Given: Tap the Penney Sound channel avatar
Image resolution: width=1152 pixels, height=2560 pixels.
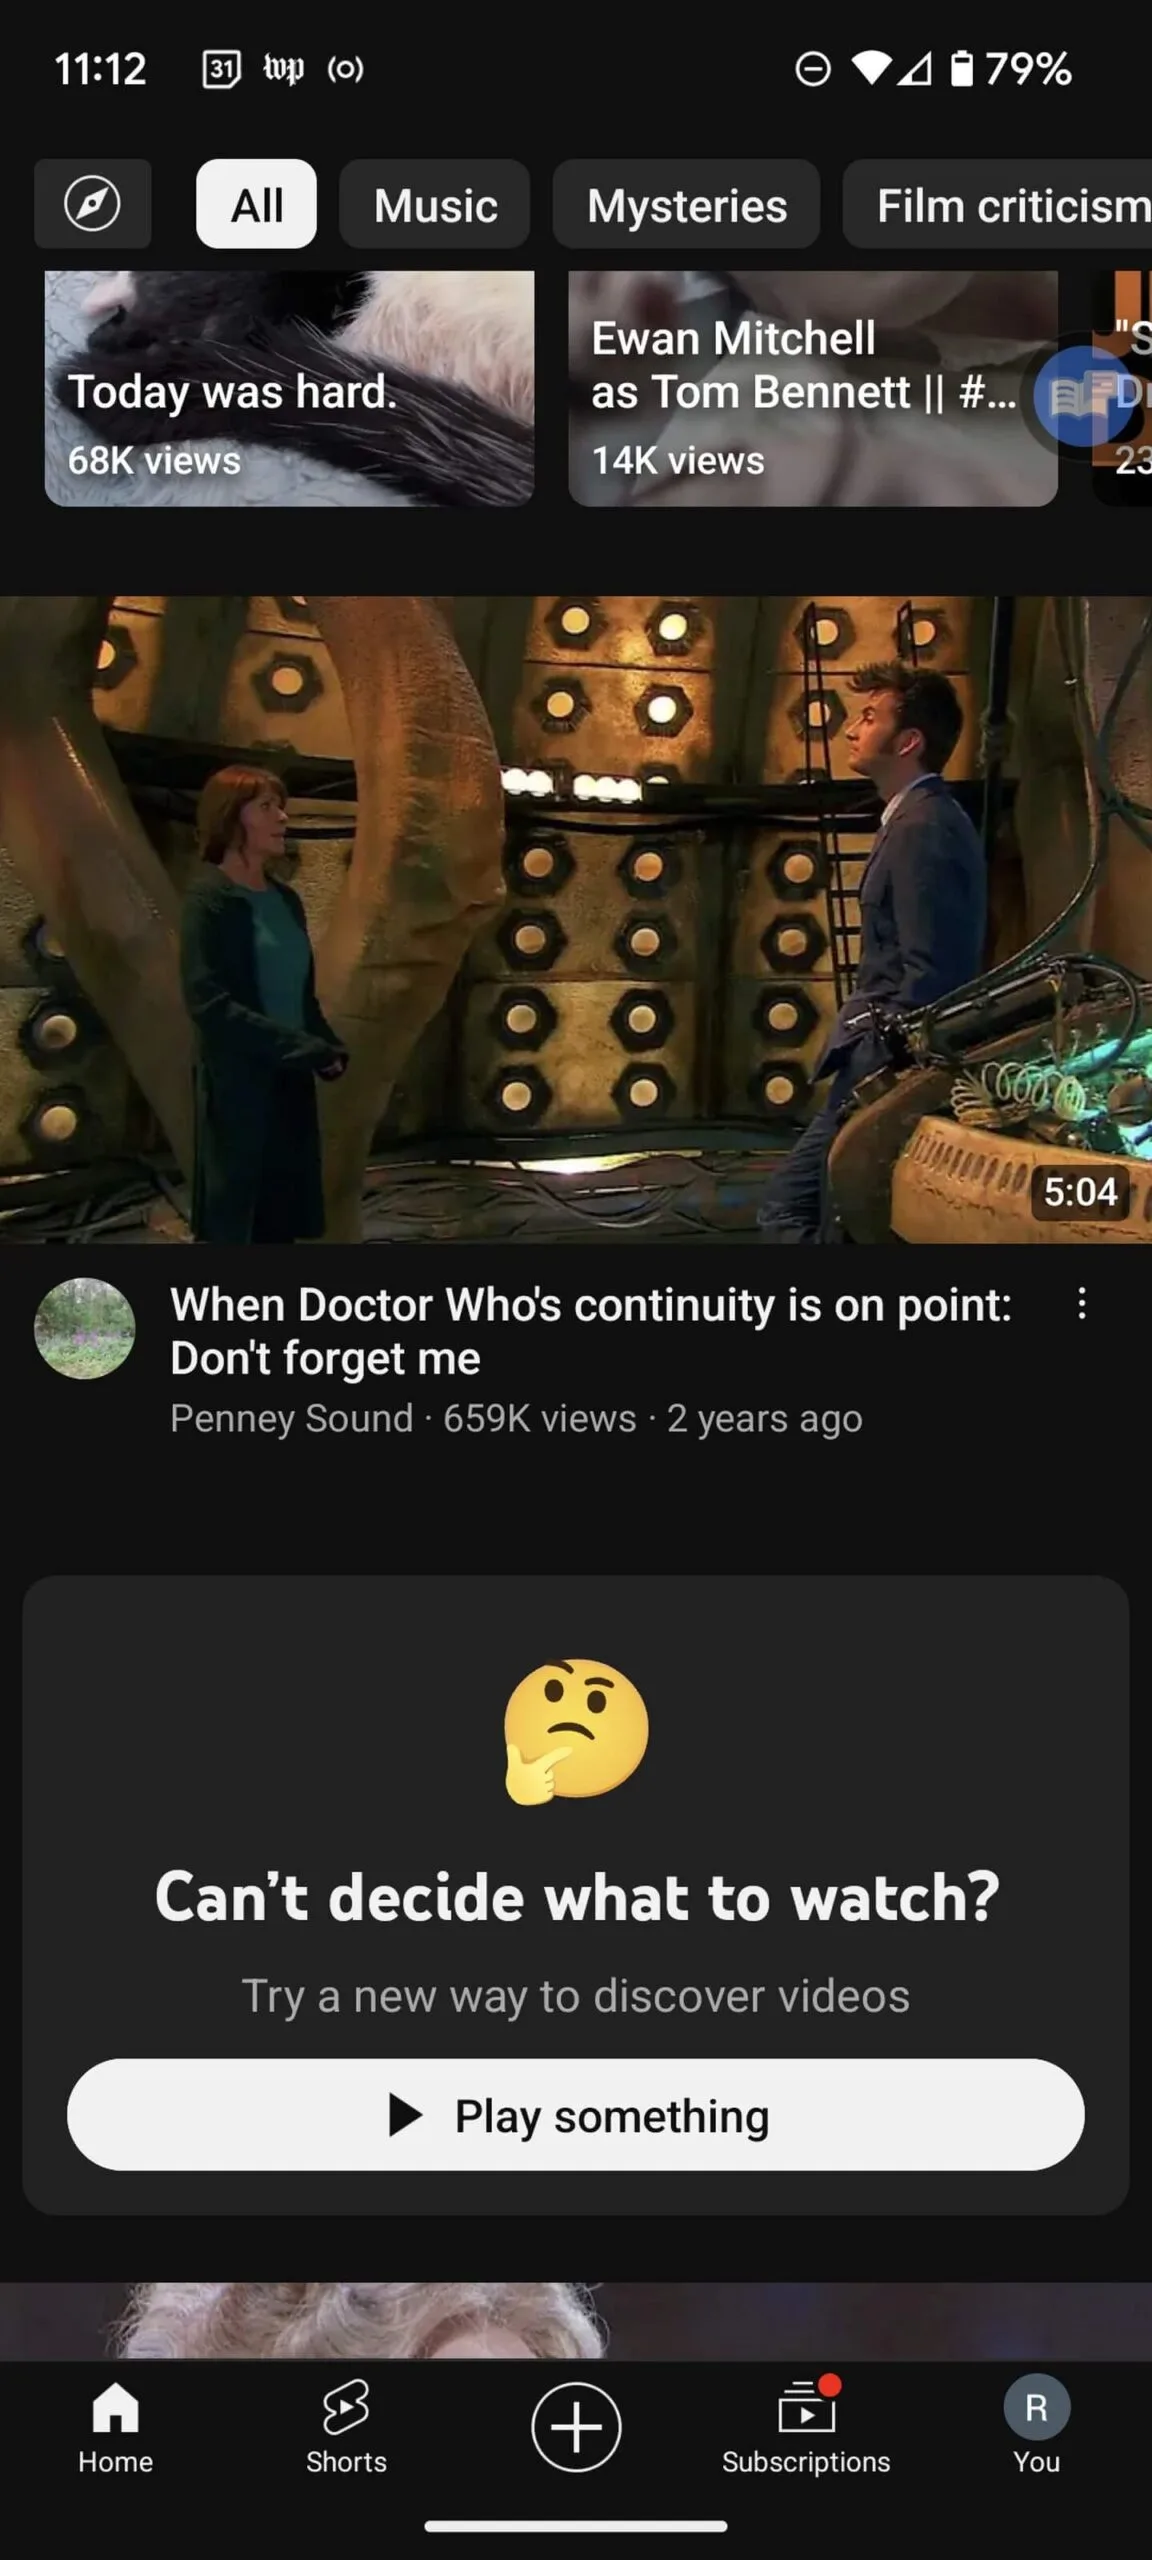Looking at the screenshot, I should coord(85,1328).
